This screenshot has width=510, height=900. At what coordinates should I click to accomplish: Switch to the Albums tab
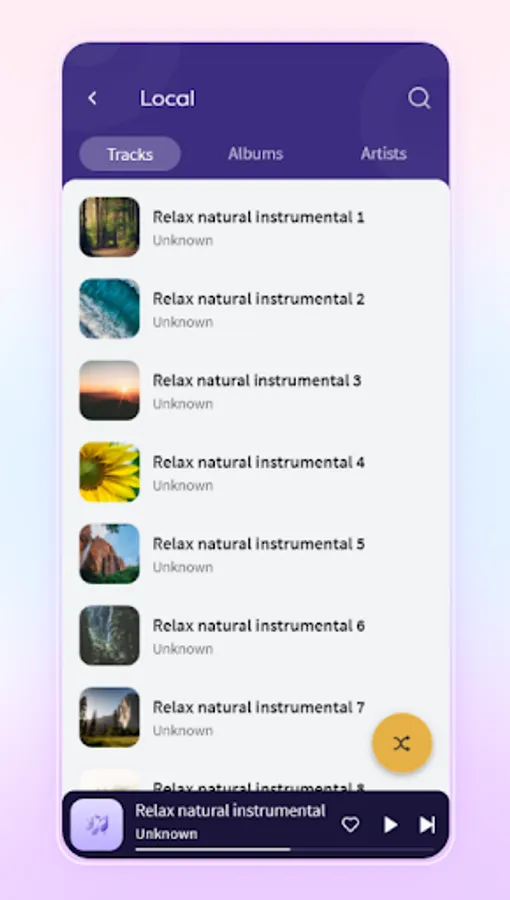point(255,154)
